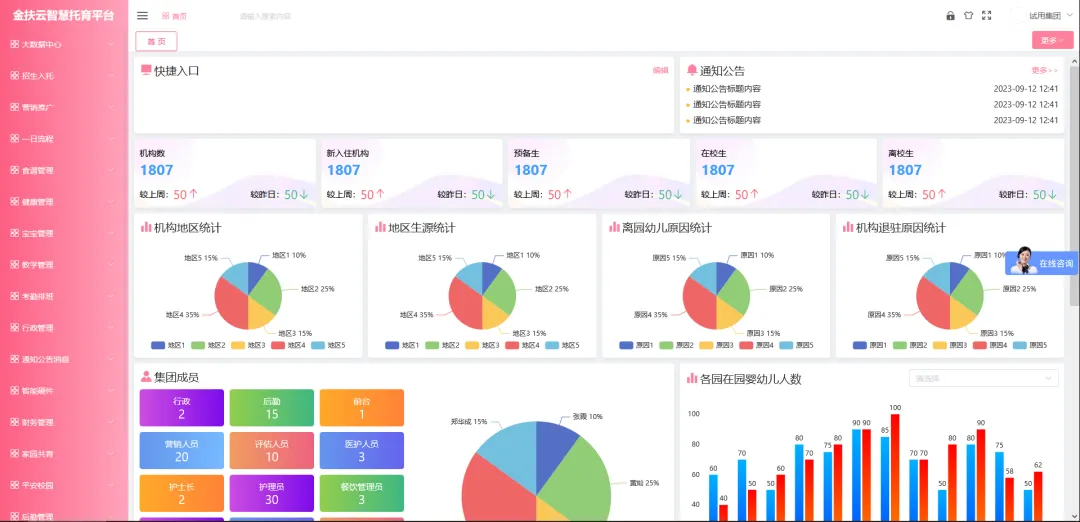
Task: Toggle fullscreen mode icon
Action: (x=986, y=16)
